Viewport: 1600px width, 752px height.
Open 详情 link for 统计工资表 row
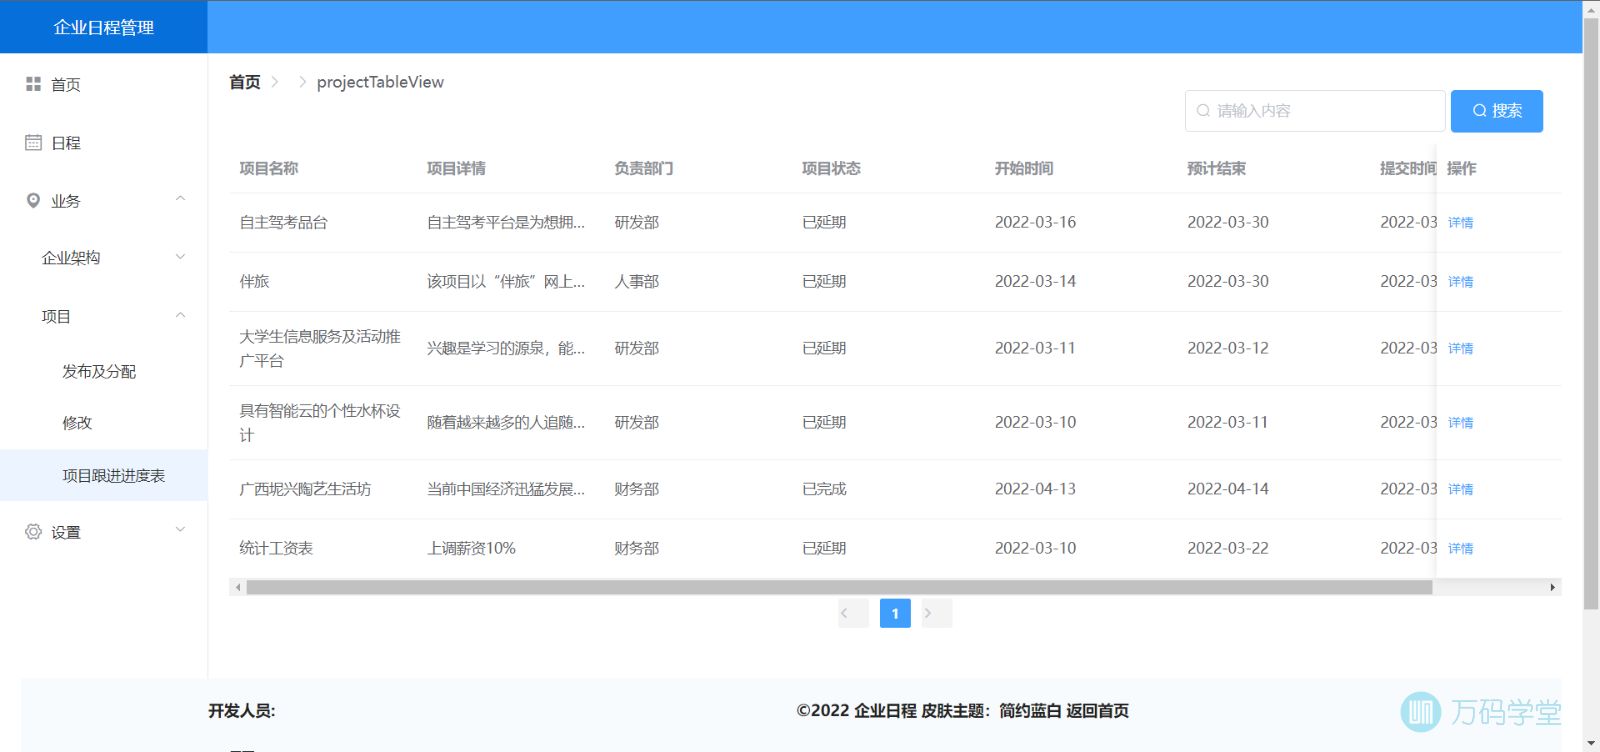point(1460,549)
